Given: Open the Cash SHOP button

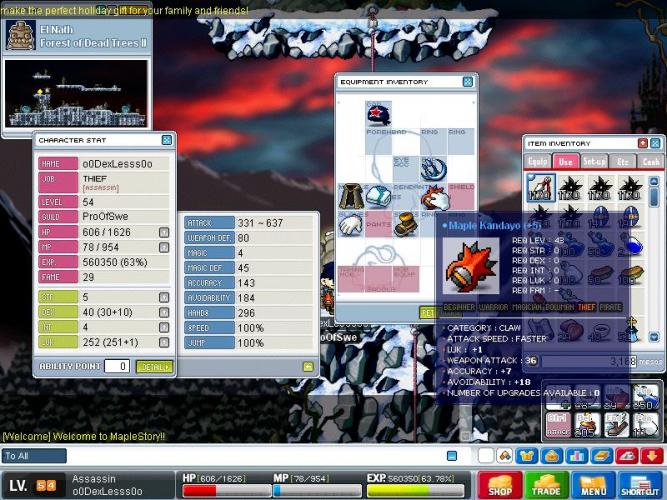Looking at the screenshot, I should click(500, 485).
